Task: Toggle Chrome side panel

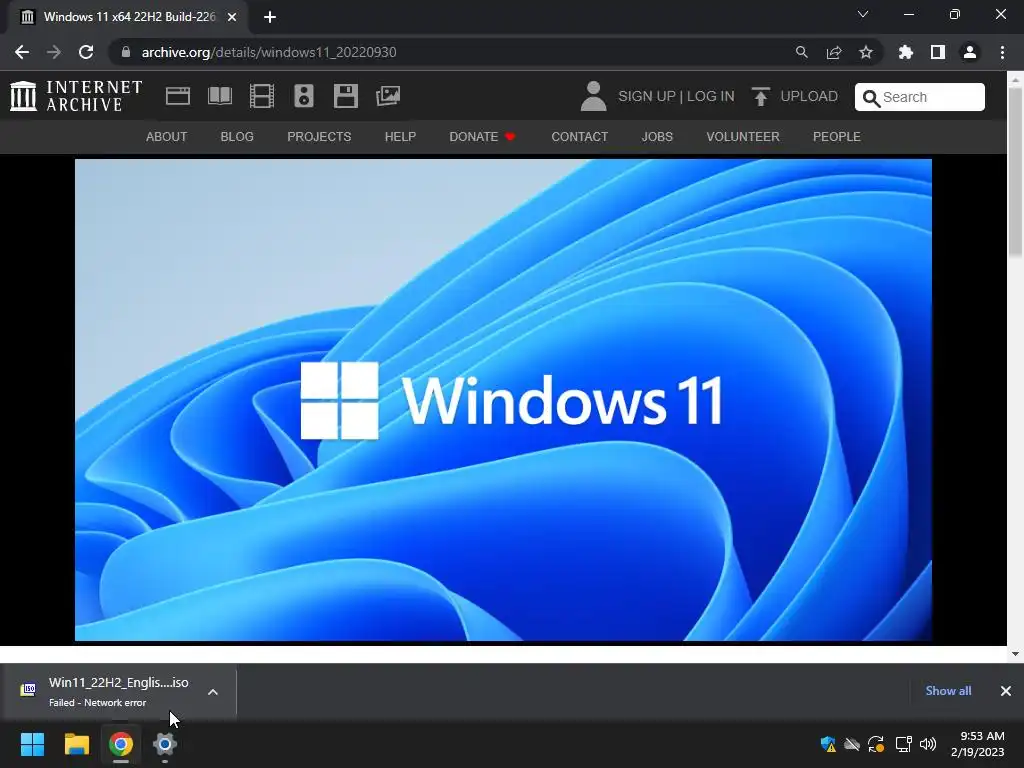Action: click(938, 52)
